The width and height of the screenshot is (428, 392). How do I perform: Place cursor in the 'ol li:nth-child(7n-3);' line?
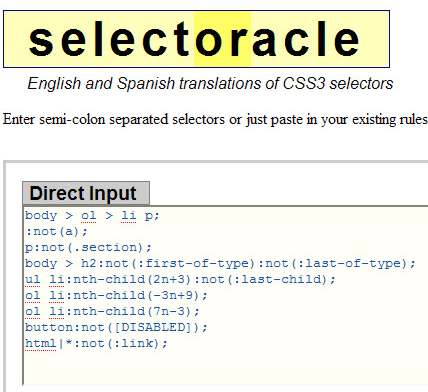(x=112, y=311)
